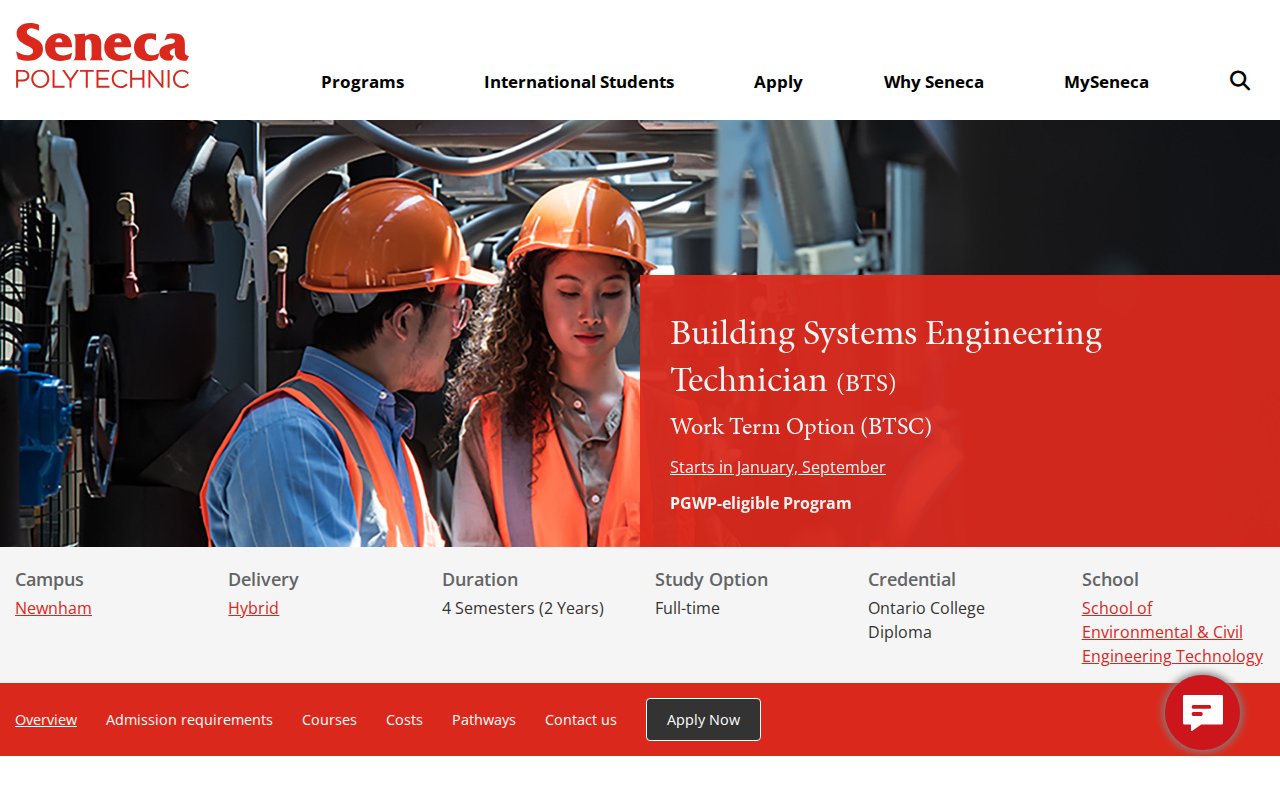Click the Apply Now button
The image size is (1280, 800).
[x=703, y=720]
